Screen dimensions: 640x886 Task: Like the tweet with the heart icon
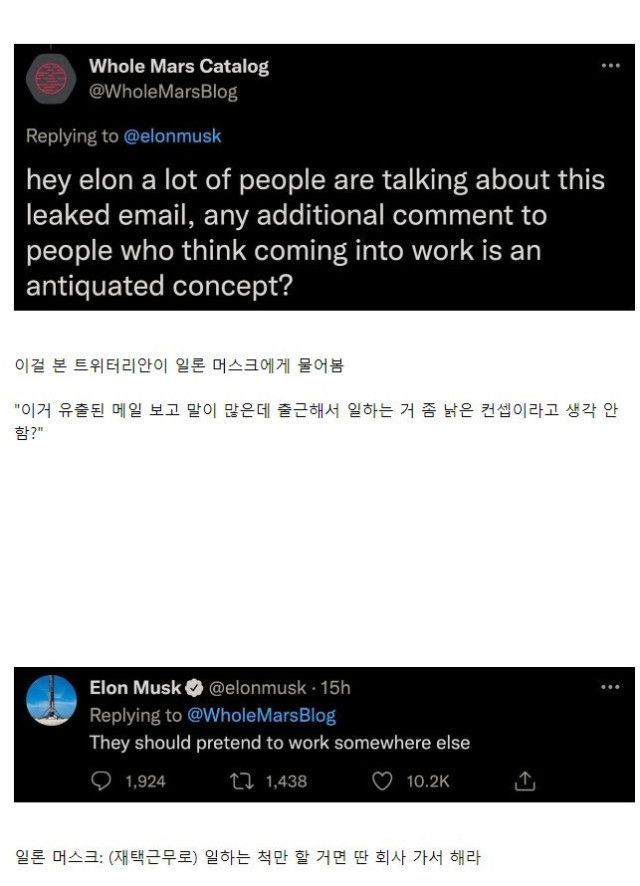coord(381,781)
